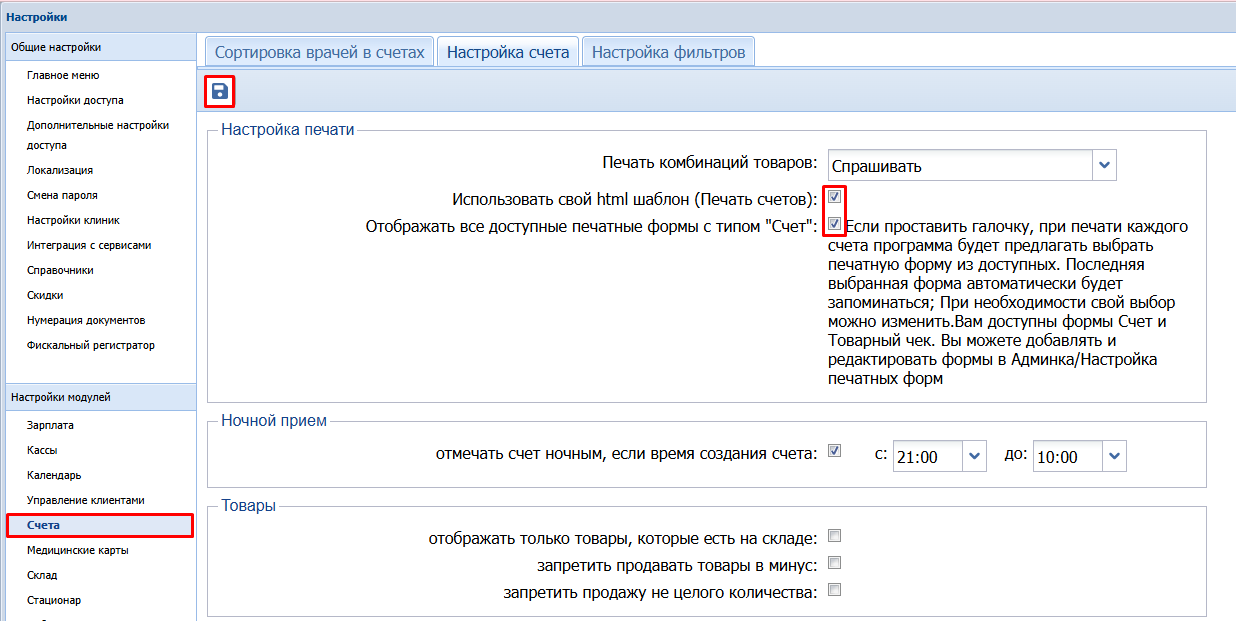This screenshot has width=1236, height=621.
Task: Open Главное меню in sidebar
Action: (x=63, y=75)
